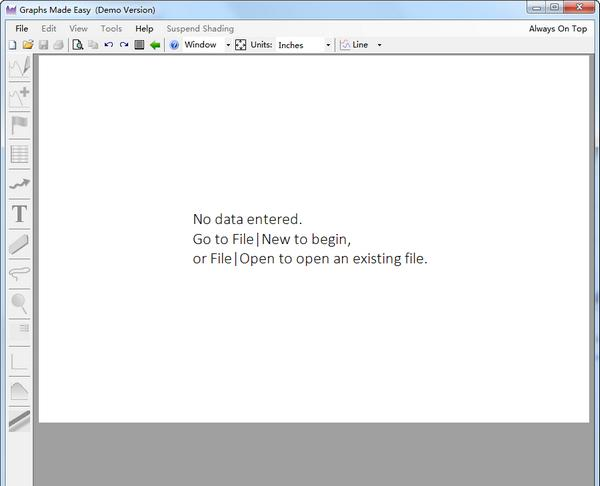
Task: Close the Graphs Made Easy window
Action: [x=579, y=7]
